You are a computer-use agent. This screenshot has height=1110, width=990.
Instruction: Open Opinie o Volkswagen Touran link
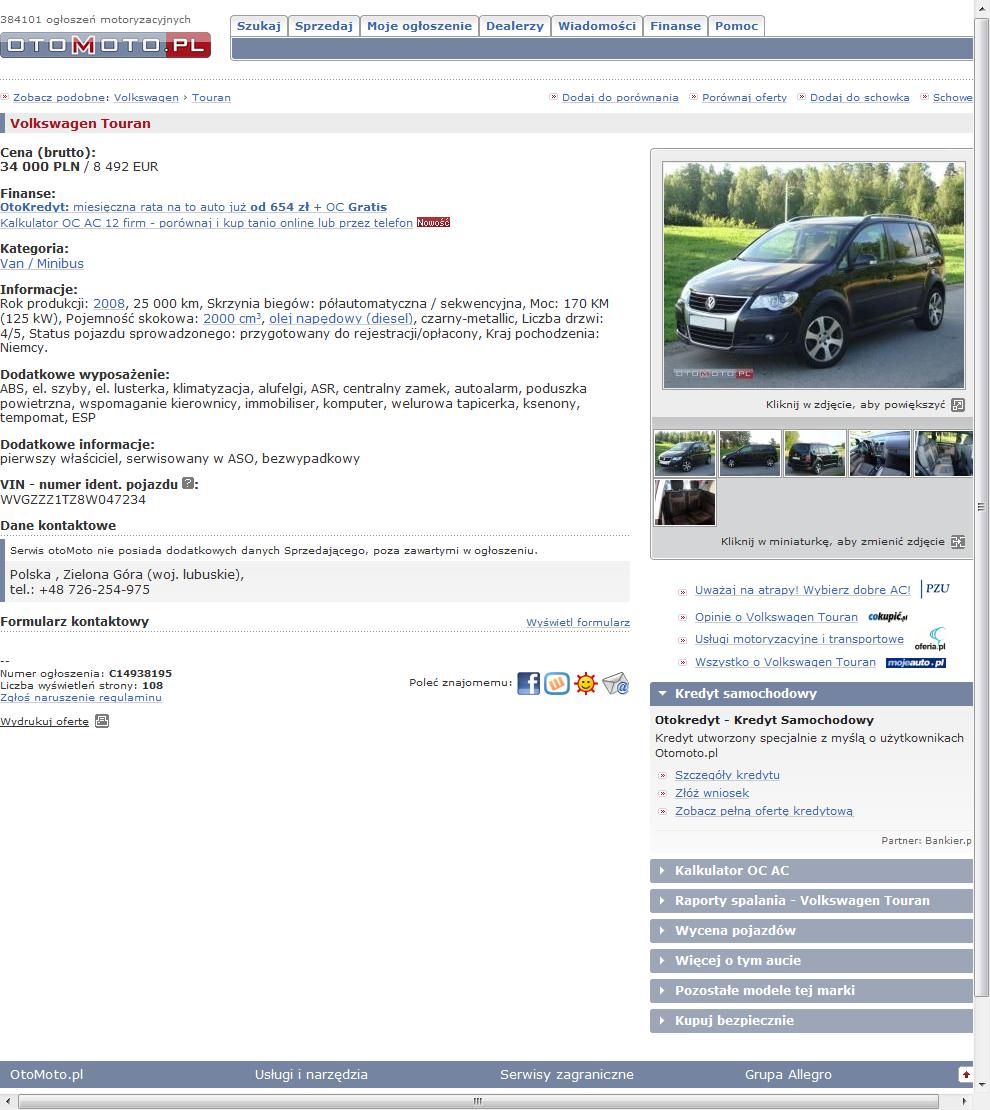click(x=776, y=617)
